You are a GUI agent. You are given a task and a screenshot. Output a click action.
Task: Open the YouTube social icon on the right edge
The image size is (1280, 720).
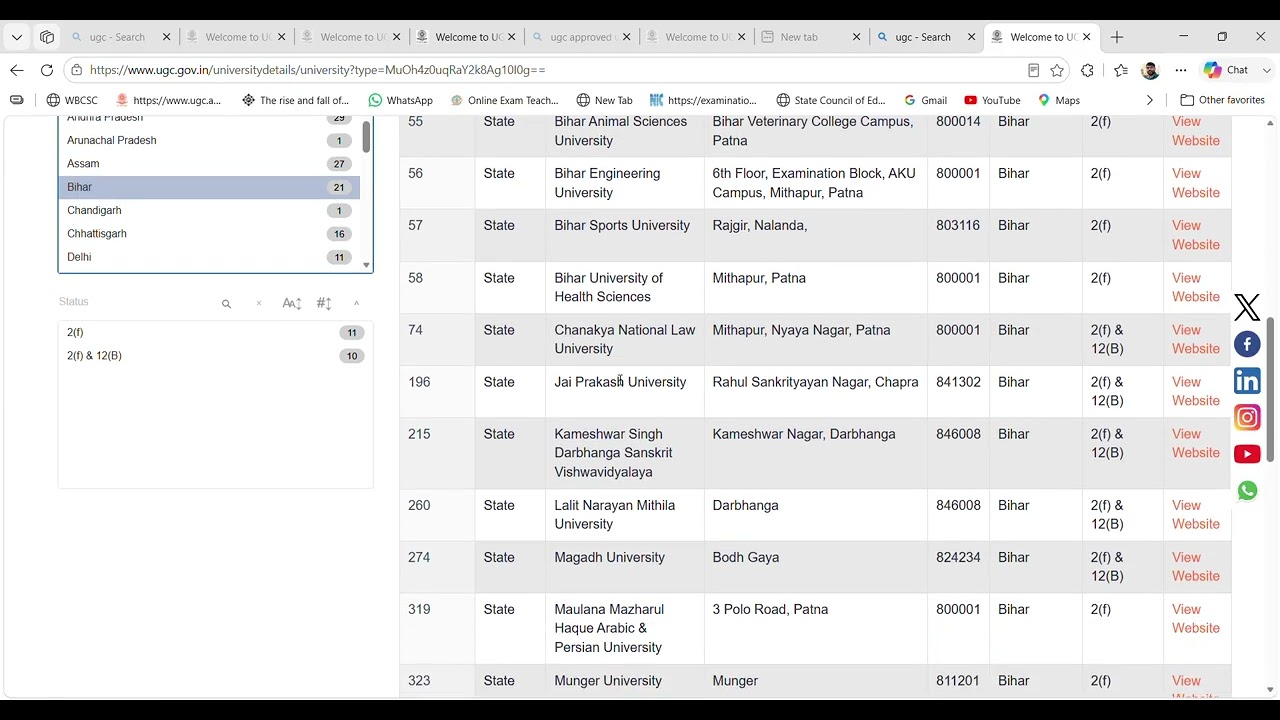point(1247,454)
